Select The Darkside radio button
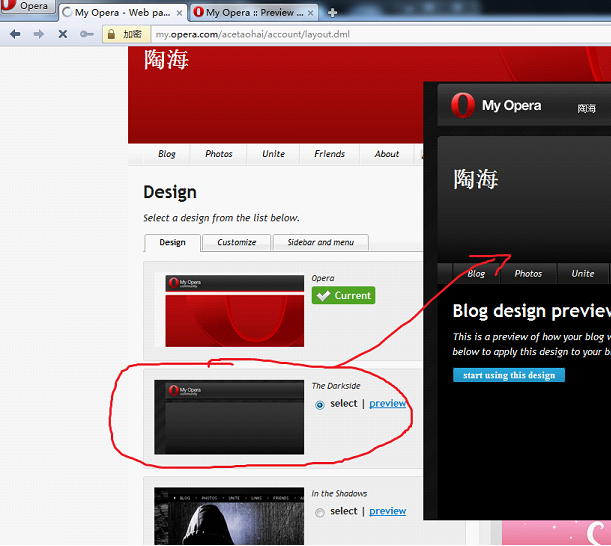This screenshot has height=546, width=611. (x=320, y=405)
